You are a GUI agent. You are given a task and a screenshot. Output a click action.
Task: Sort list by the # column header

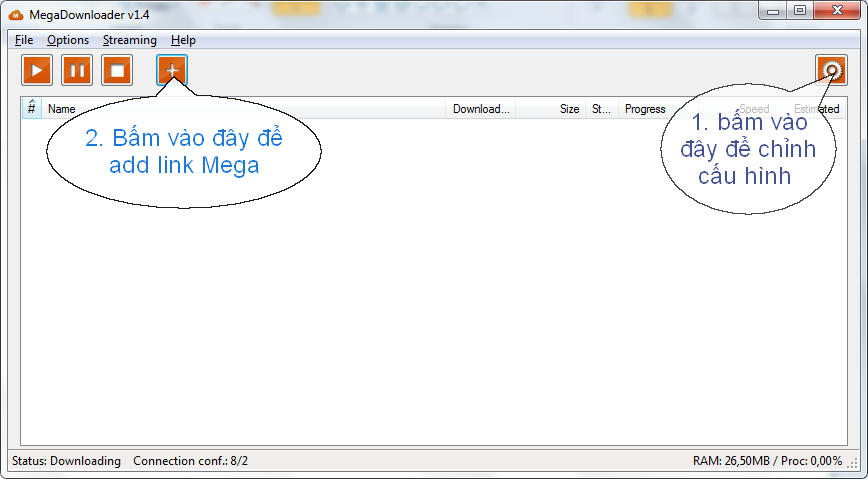[31, 108]
